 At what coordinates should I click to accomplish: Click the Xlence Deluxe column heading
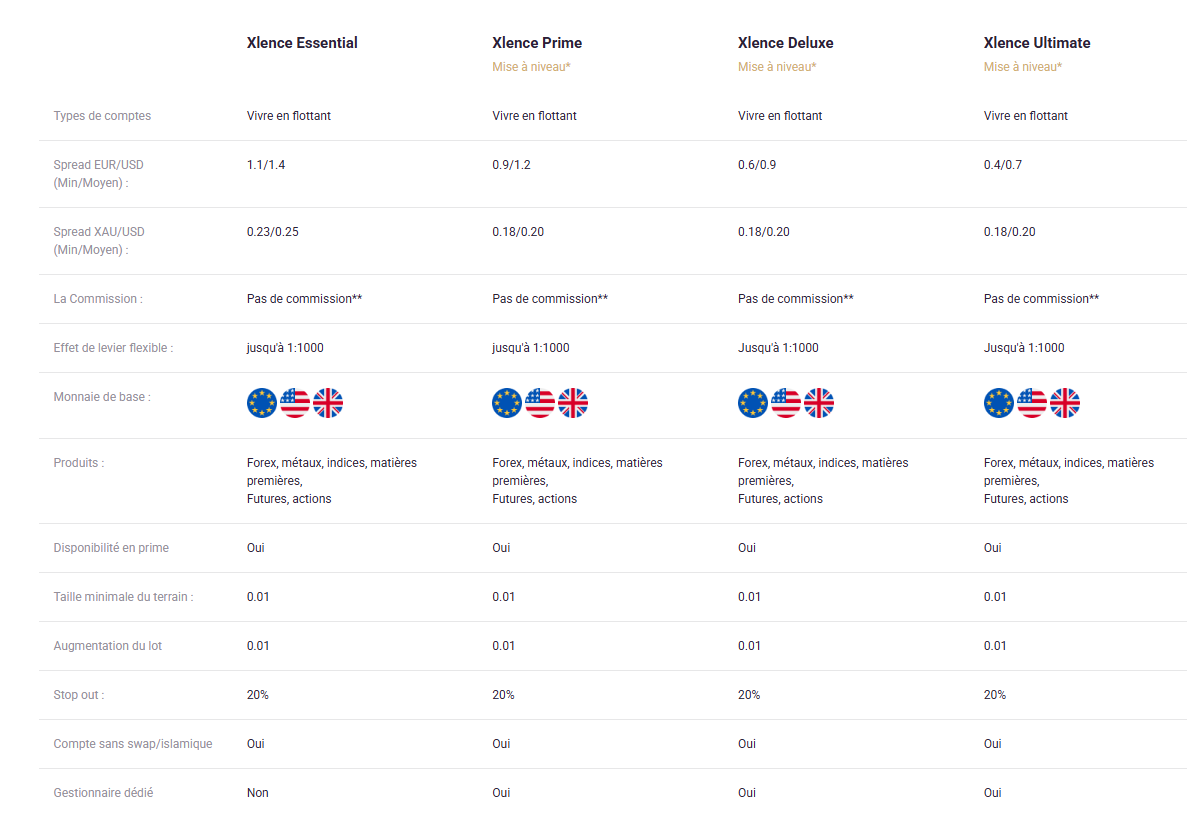786,43
